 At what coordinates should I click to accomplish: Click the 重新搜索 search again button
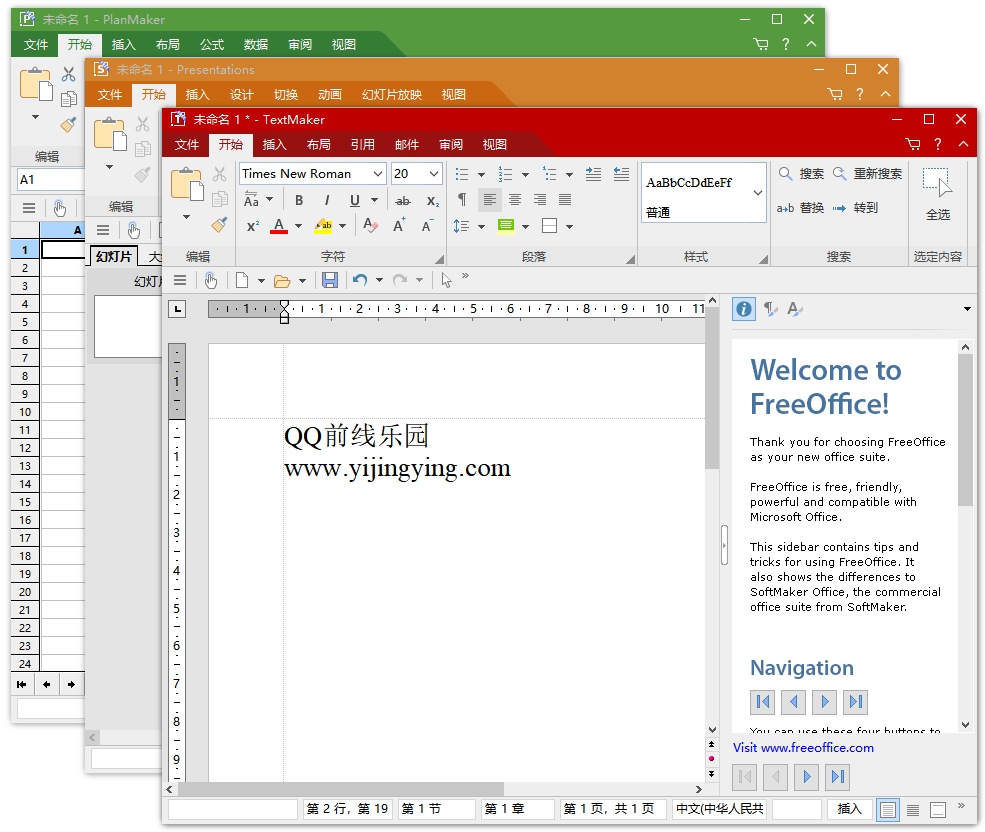point(868,174)
